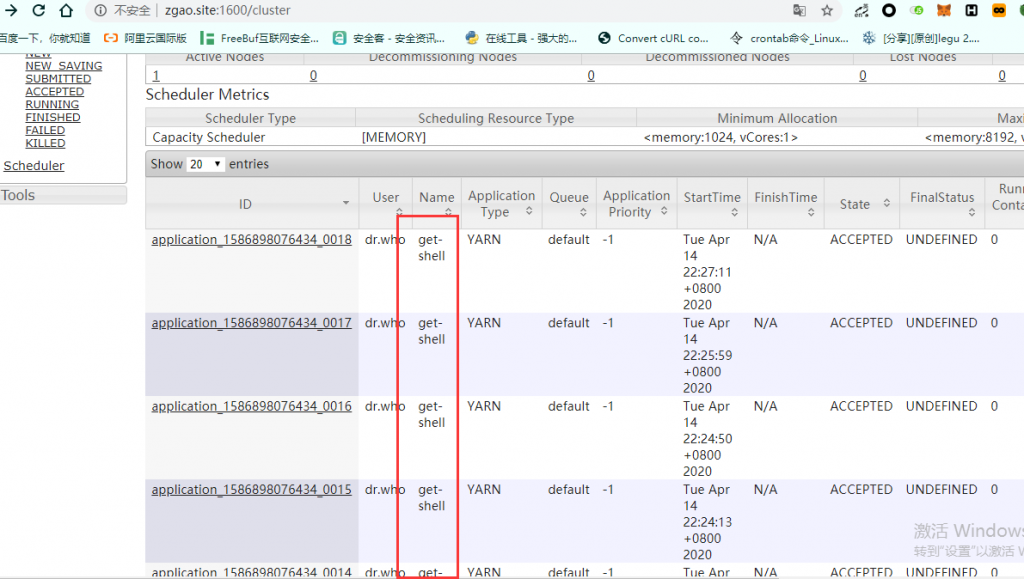Click the FAILED state filter link

pos(45,130)
